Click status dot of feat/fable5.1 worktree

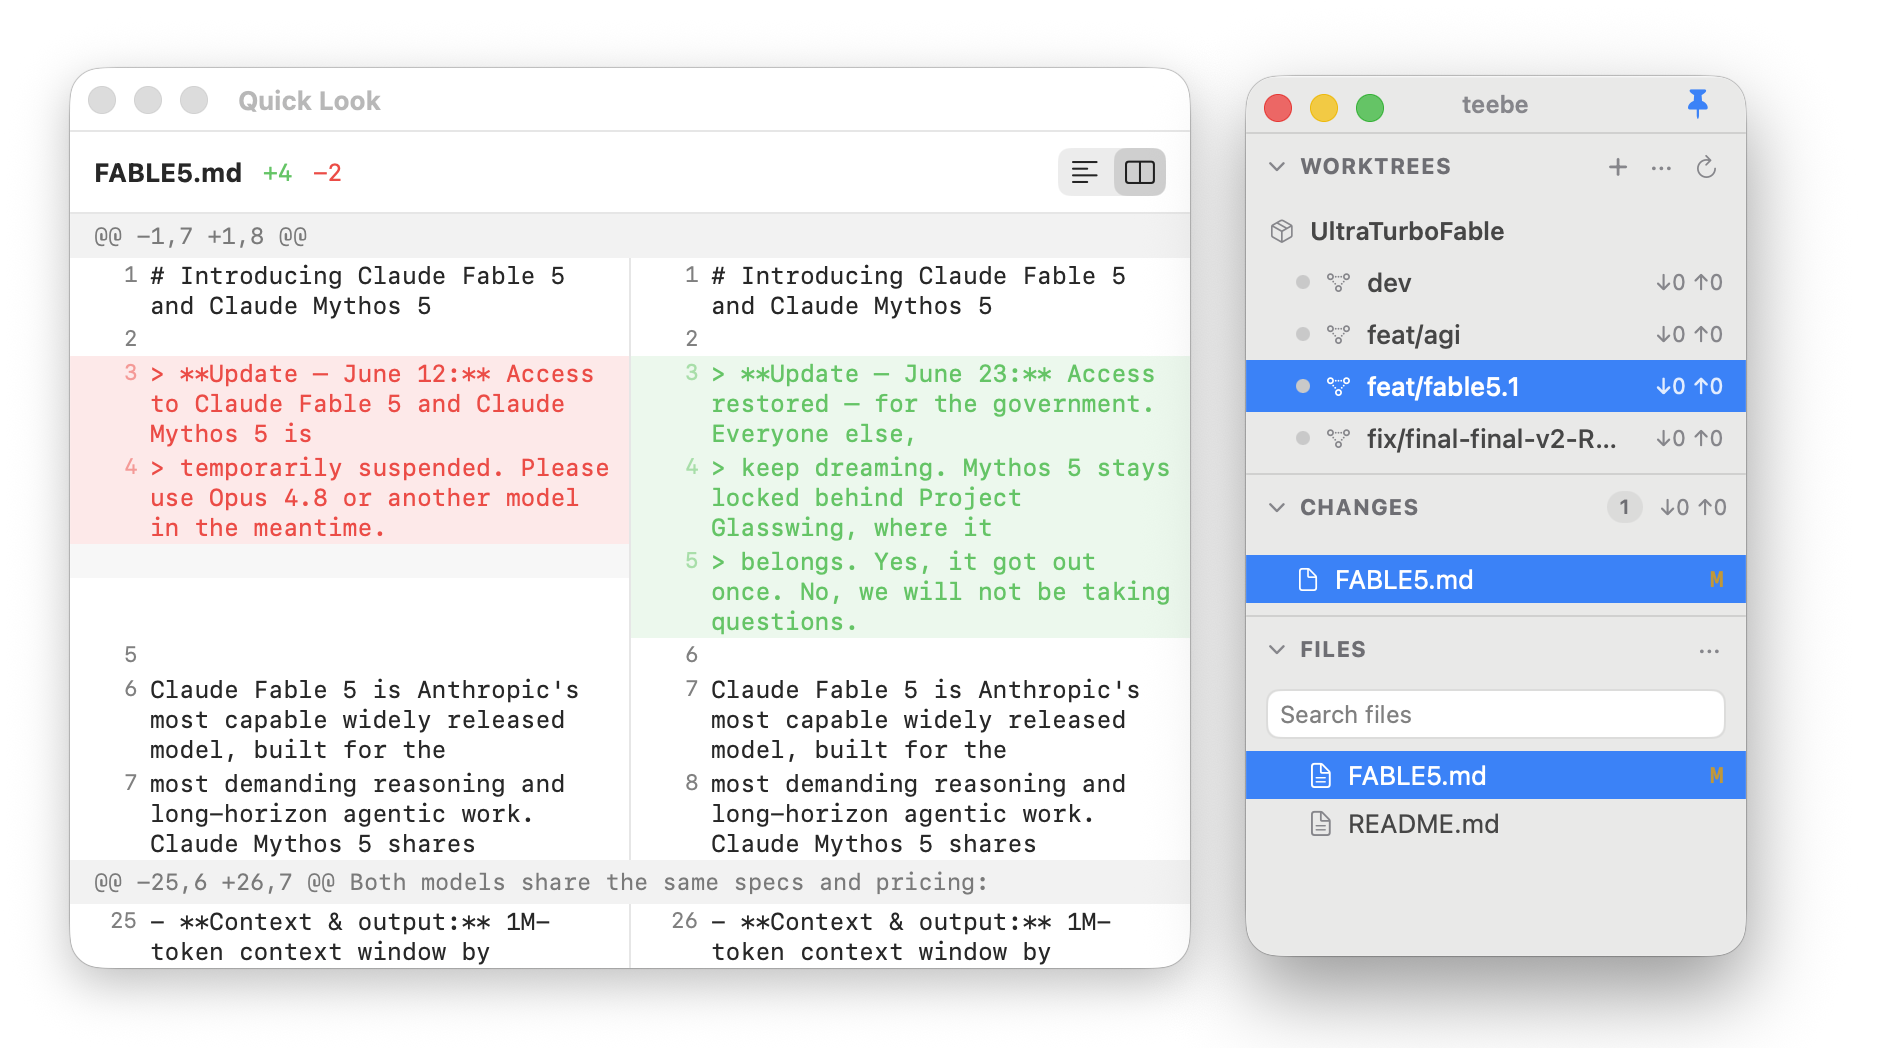coord(1302,386)
